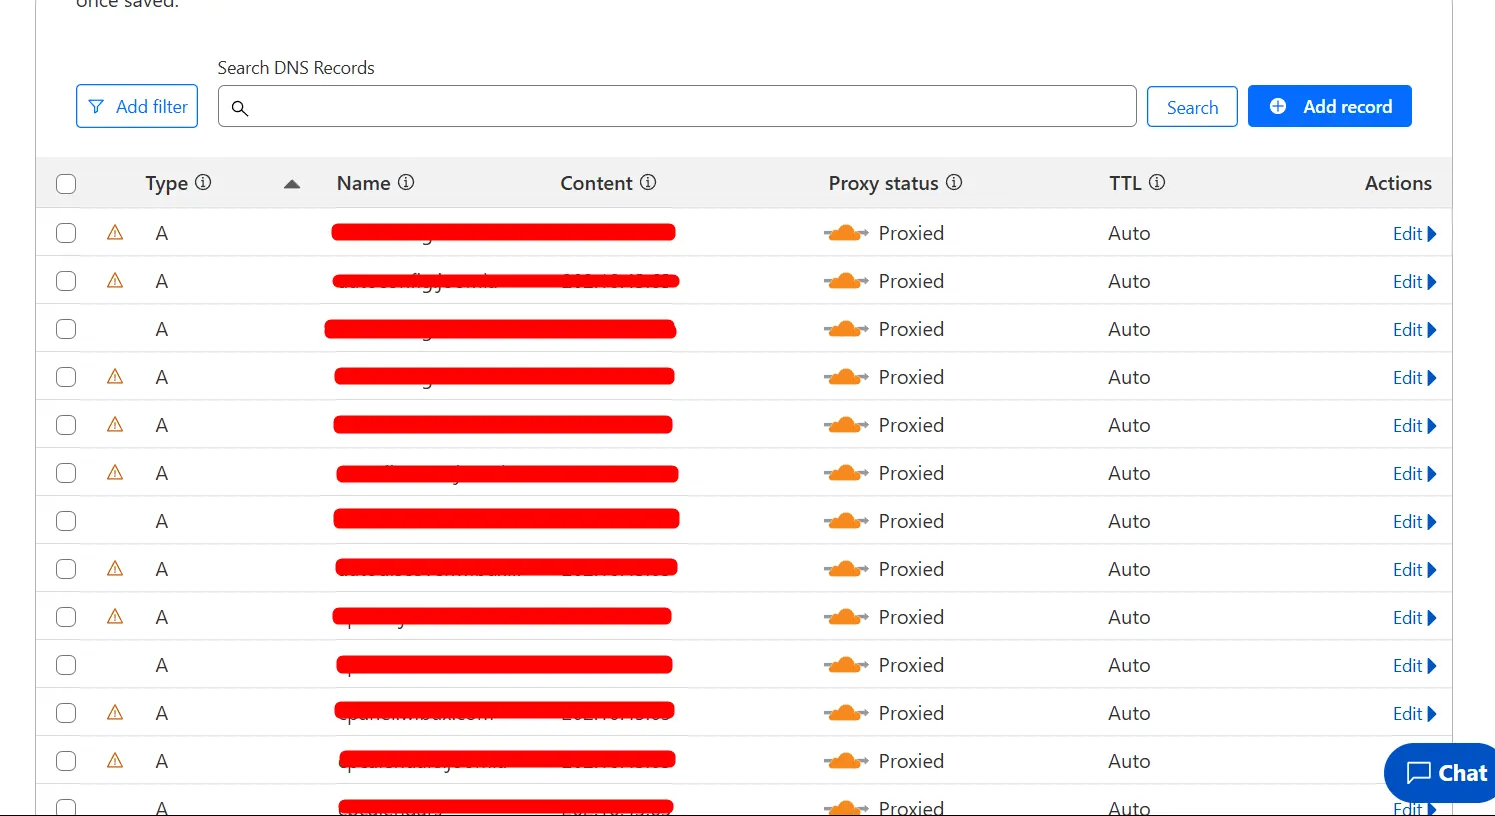Click the magnifier icon in the search box
Viewport: 1495px width, 816px height.
point(240,108)
